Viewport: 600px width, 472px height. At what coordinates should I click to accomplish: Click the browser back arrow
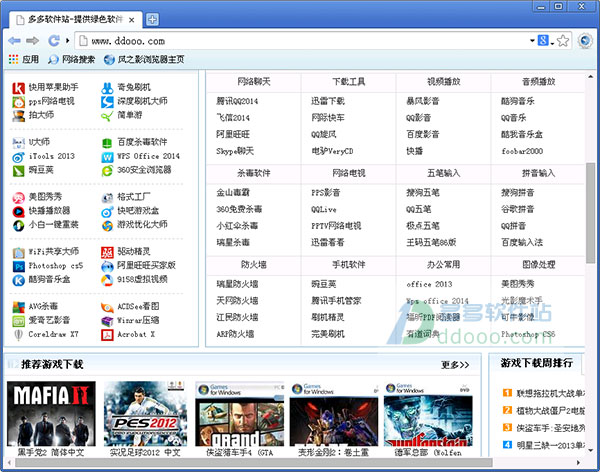(x=14, y=41)
